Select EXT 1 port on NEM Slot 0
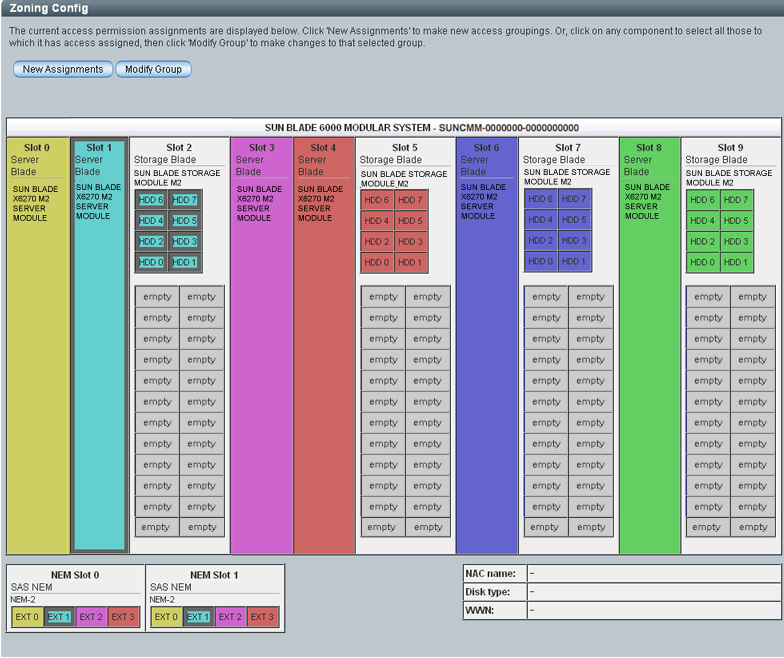 (x=59, y=617)
